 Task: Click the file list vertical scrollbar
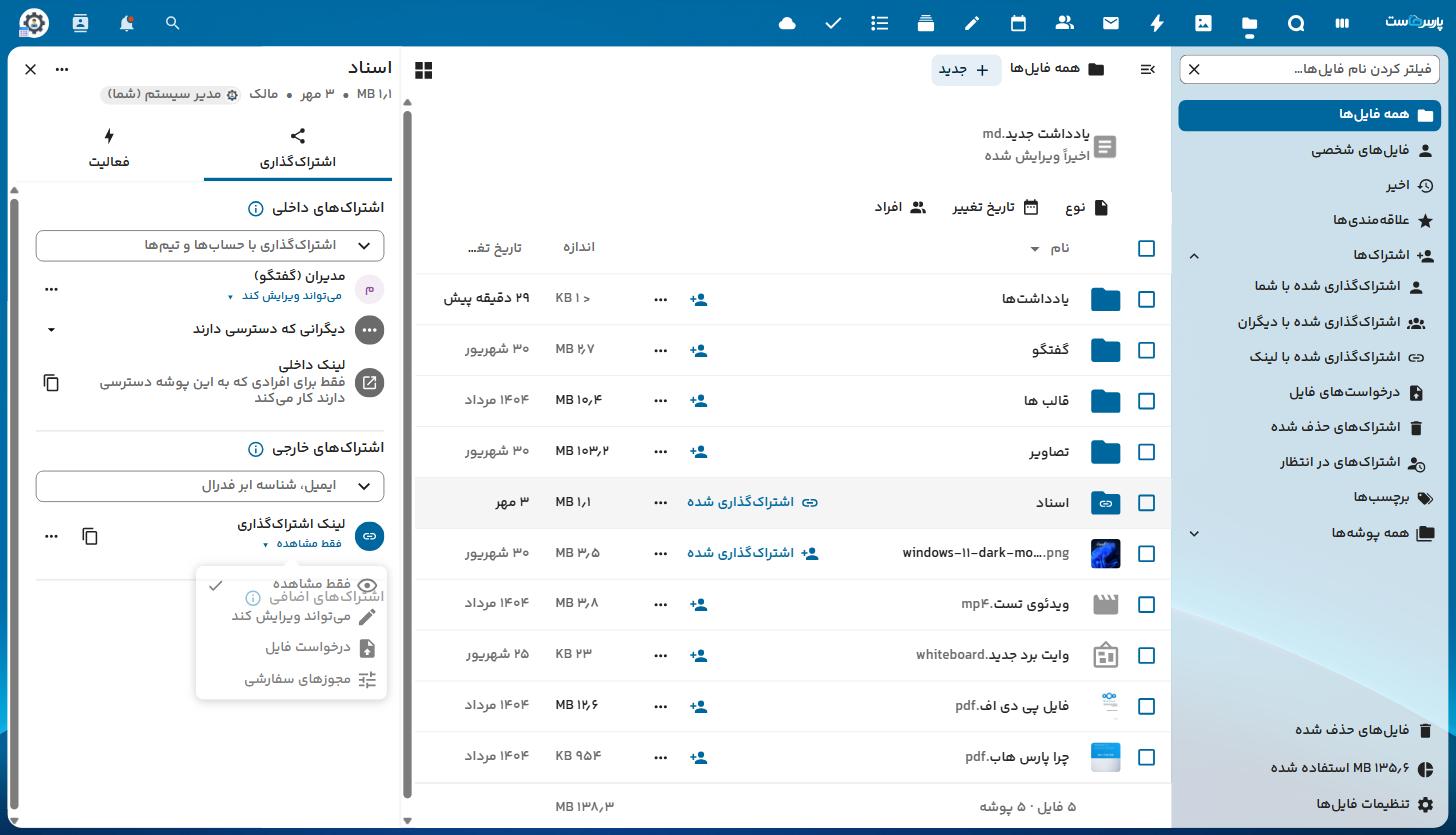click(x=407, y=455)
